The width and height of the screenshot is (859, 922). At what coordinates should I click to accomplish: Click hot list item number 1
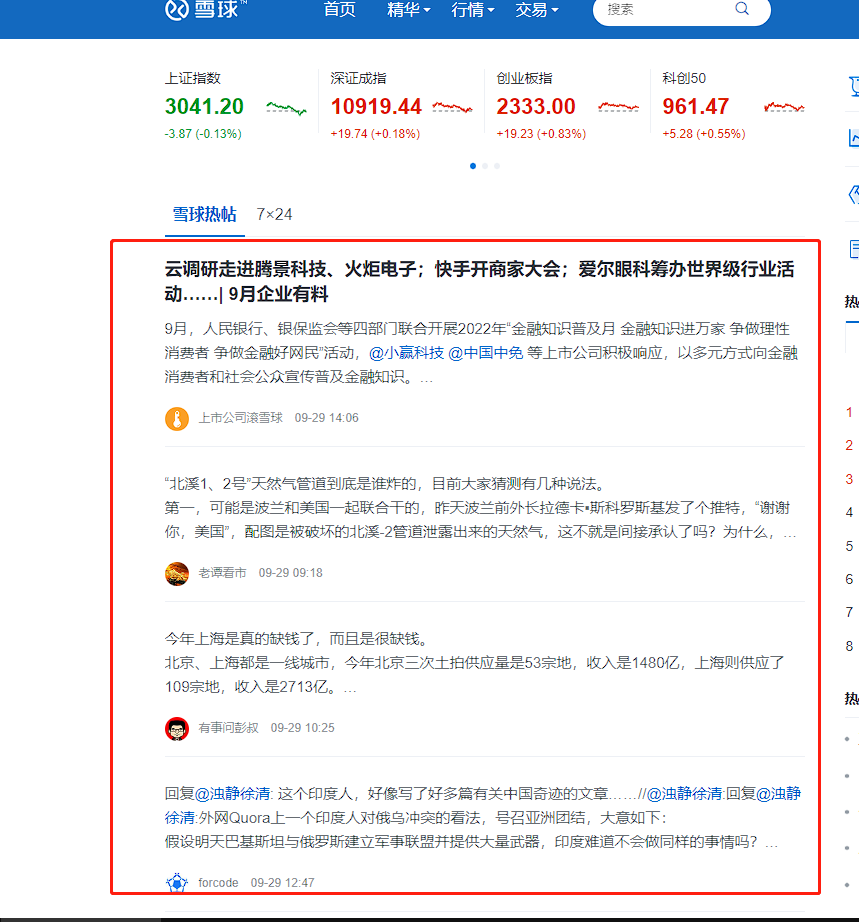click(848, 412)
